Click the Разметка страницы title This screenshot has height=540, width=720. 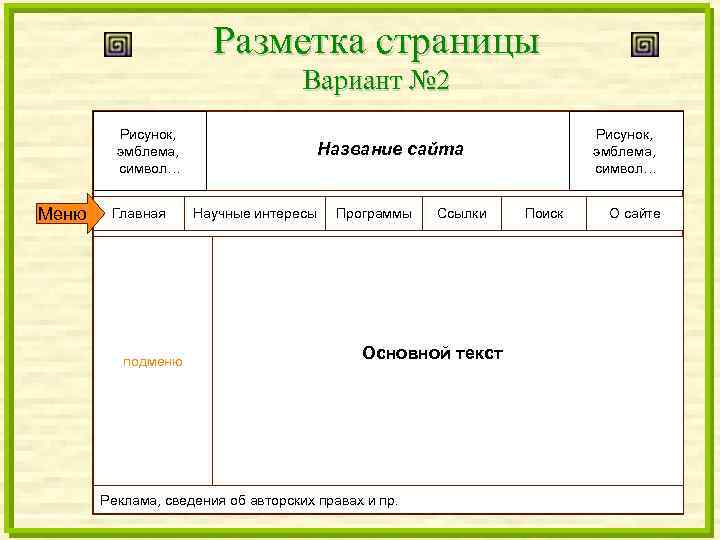(x=376, y=42)
